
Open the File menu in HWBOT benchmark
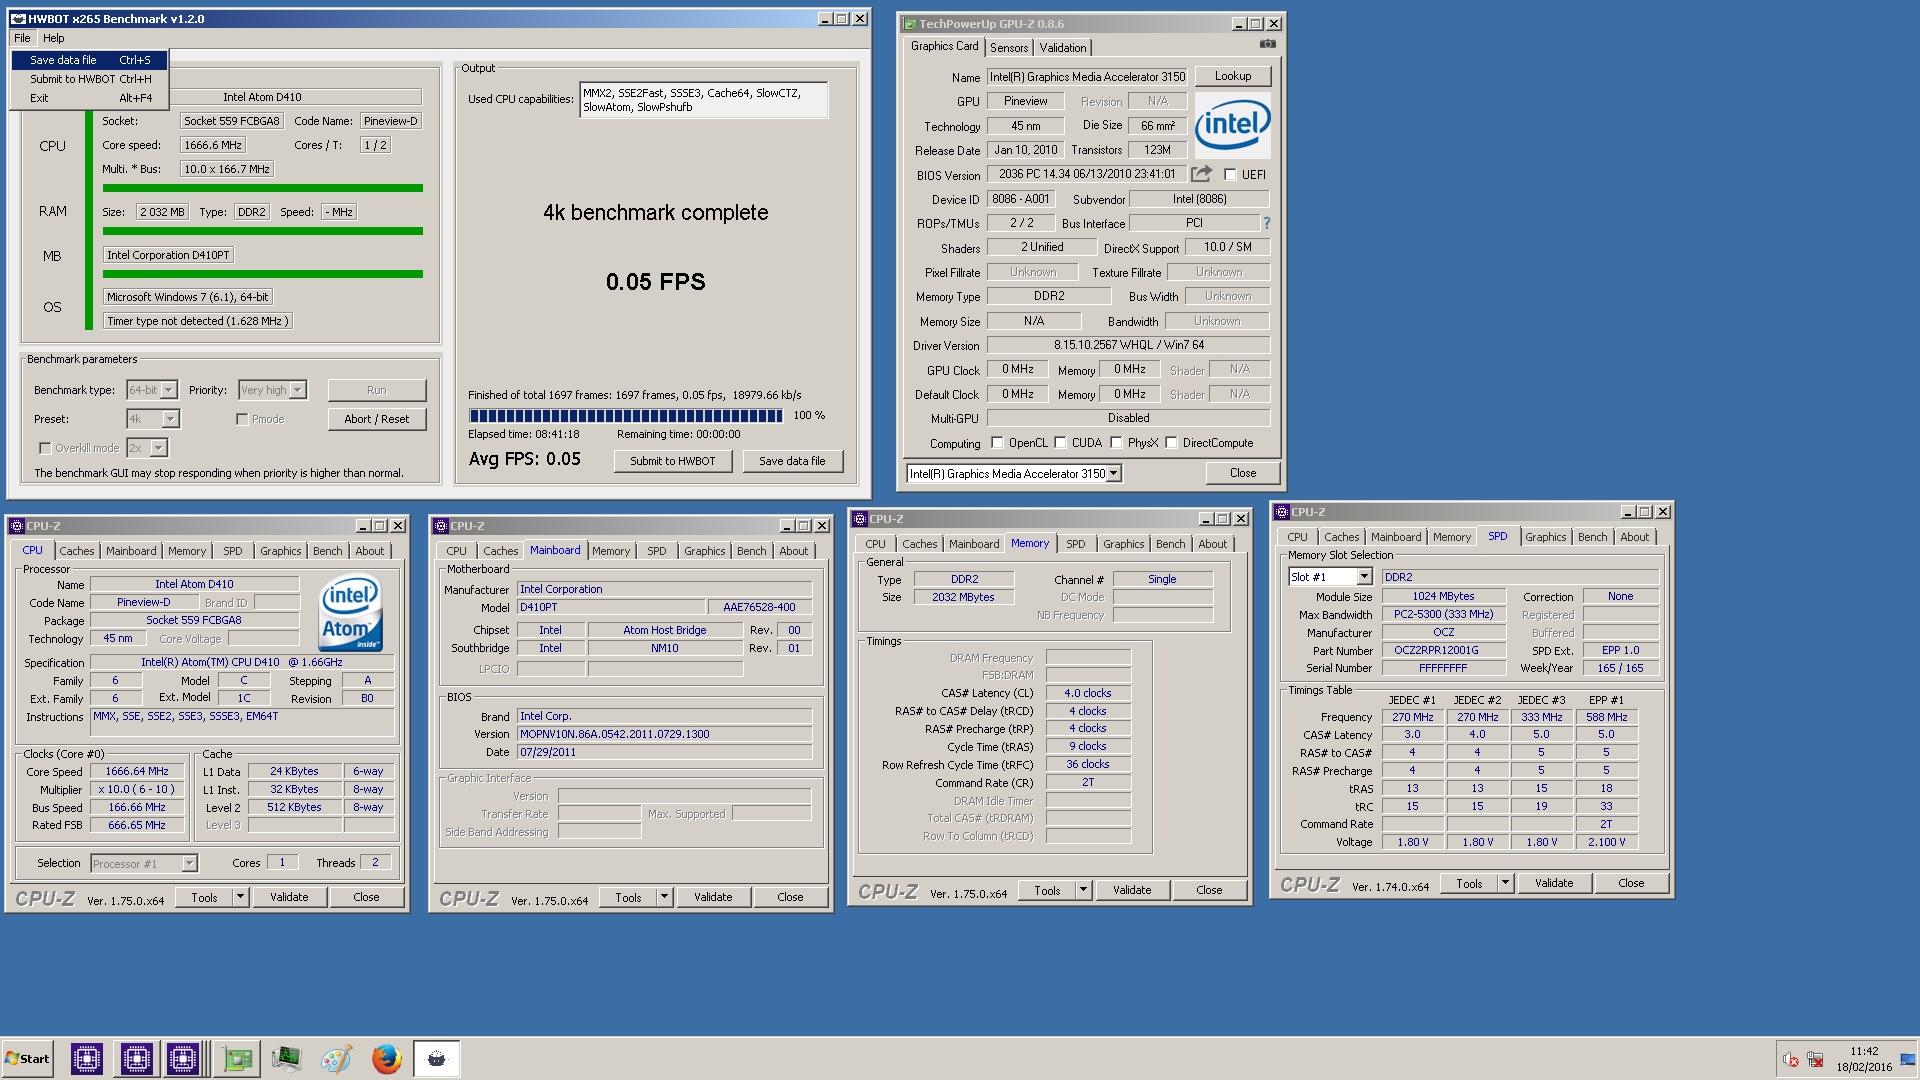22,38
